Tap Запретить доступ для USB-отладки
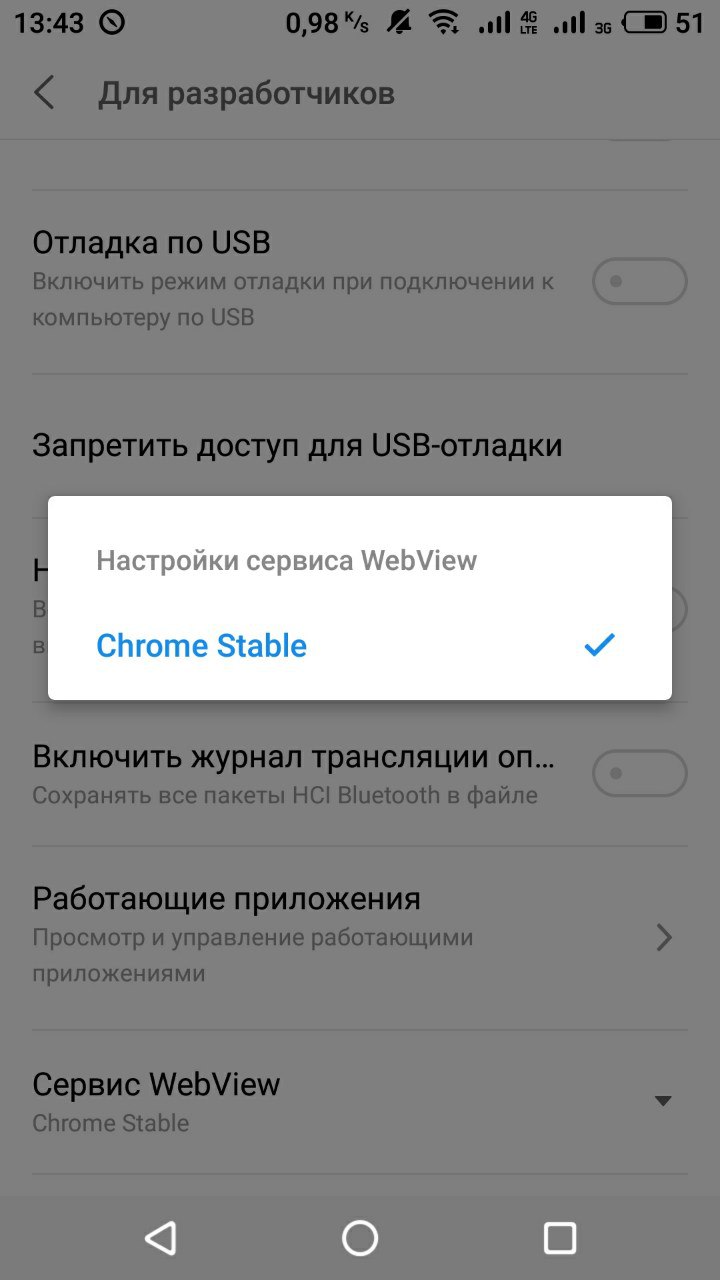720x1280 pixels. coord(297,445)
